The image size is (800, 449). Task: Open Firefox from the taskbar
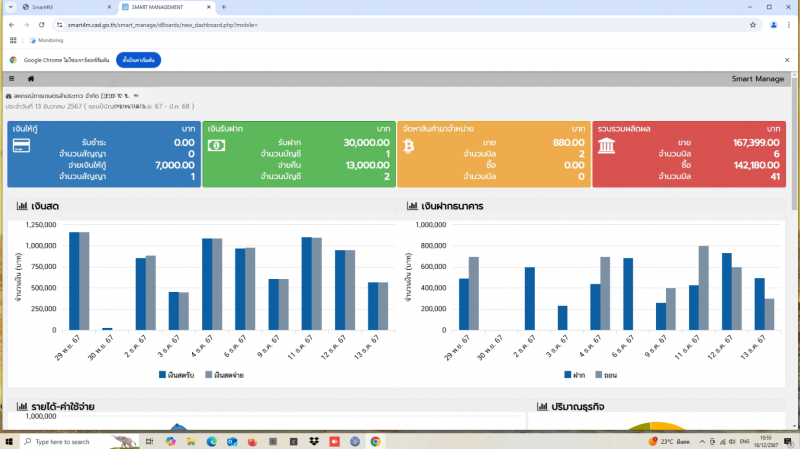(252, 441)
